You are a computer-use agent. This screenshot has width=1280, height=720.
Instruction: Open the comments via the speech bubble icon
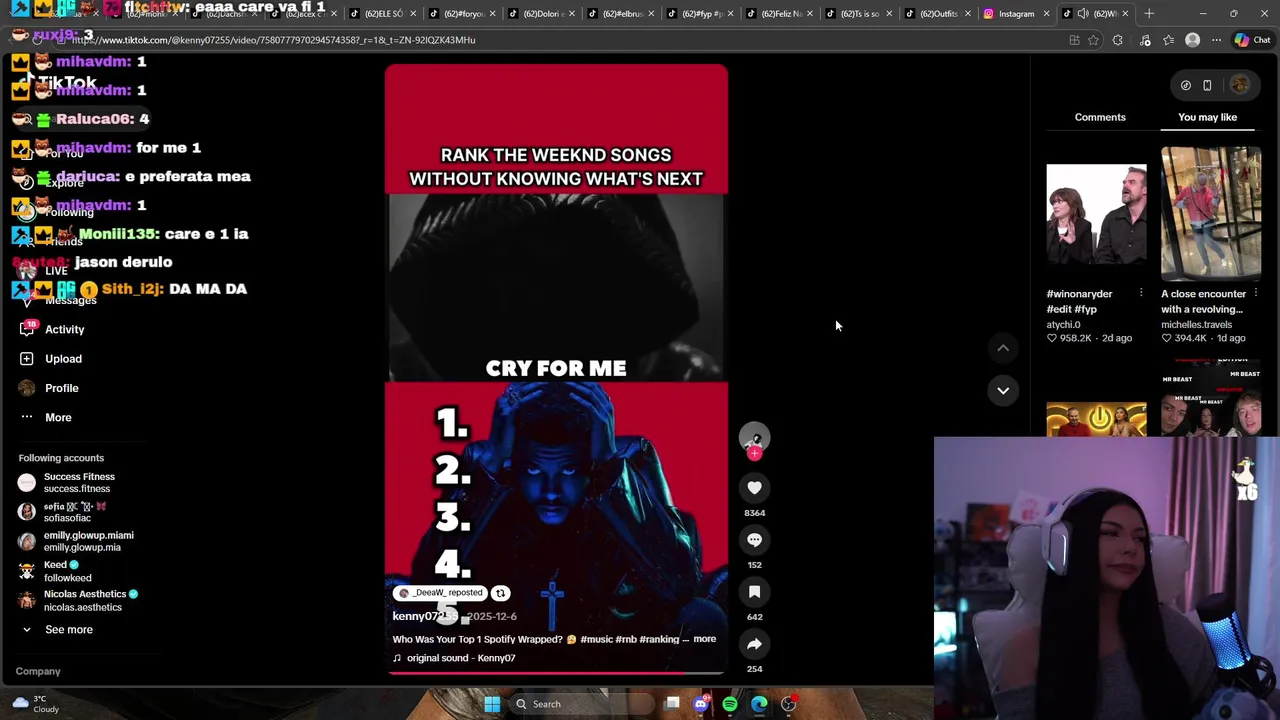(754, 540)
